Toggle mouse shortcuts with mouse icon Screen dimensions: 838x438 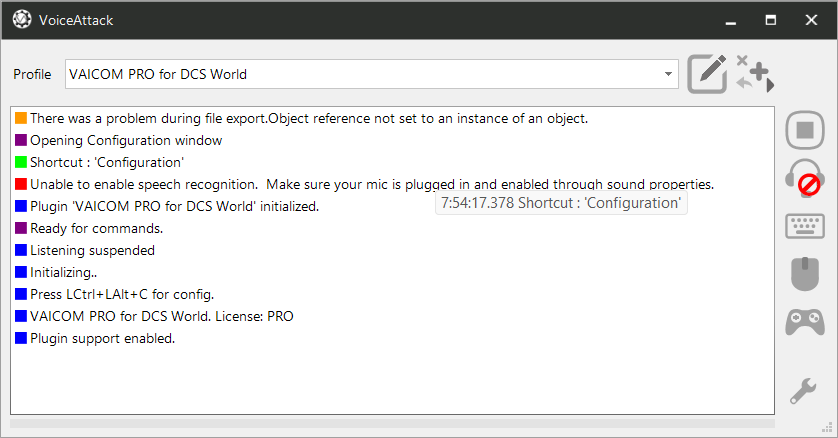click(x=805, y=274)
